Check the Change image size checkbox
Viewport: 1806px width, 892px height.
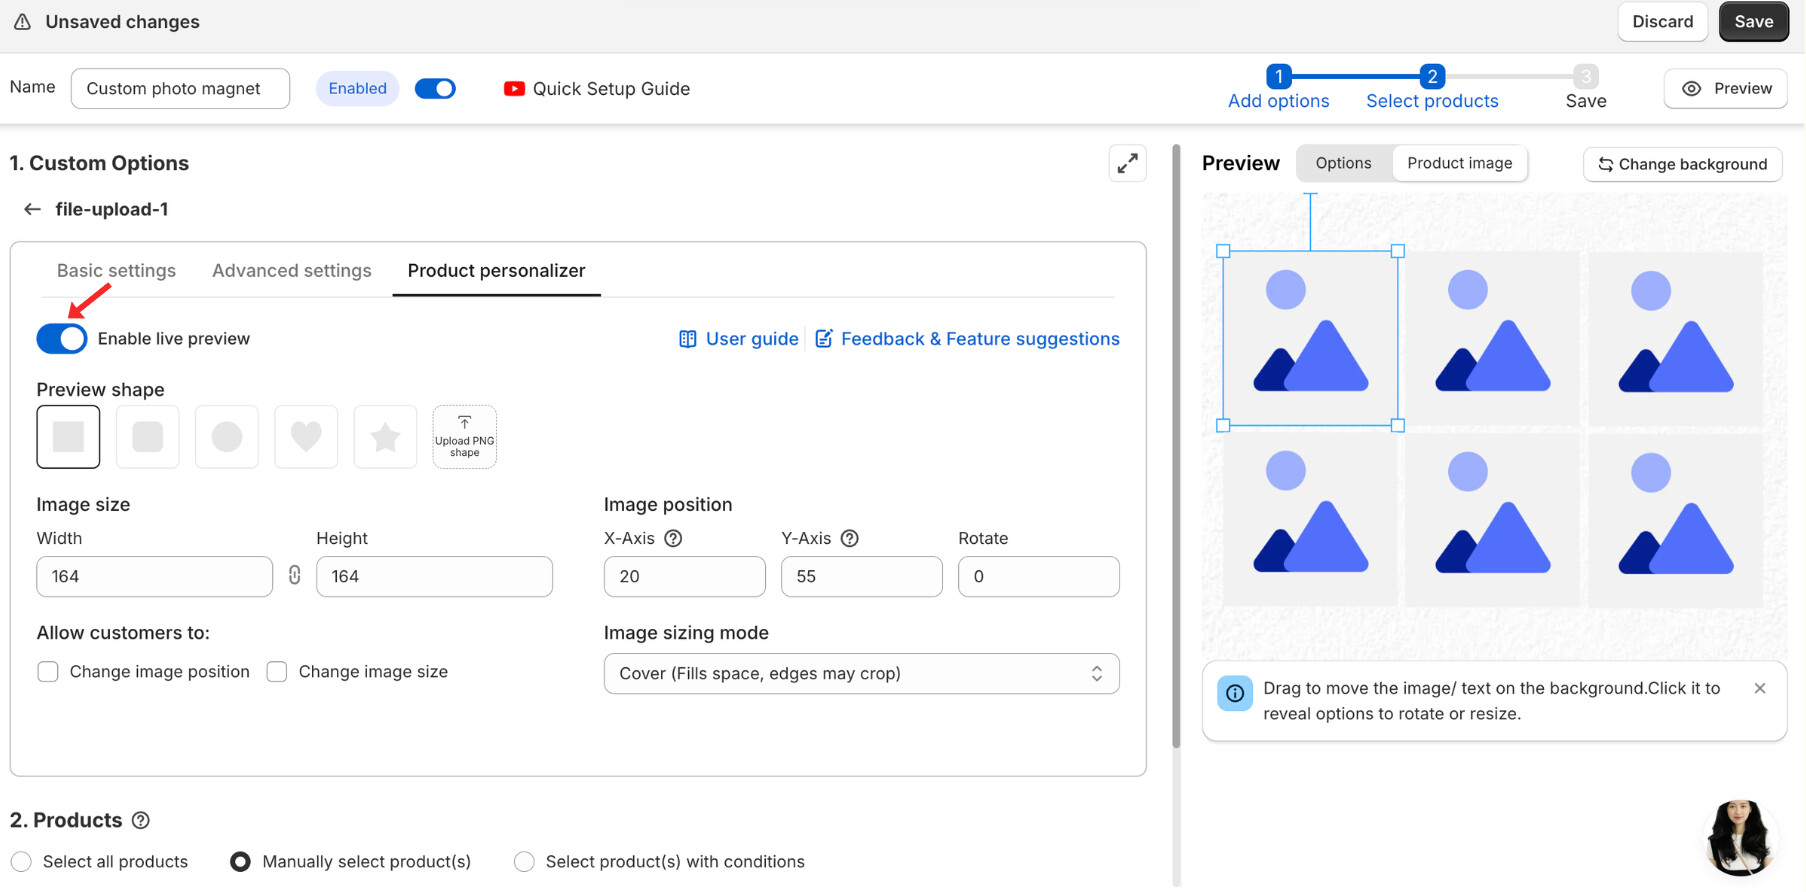tap(277, 672)
